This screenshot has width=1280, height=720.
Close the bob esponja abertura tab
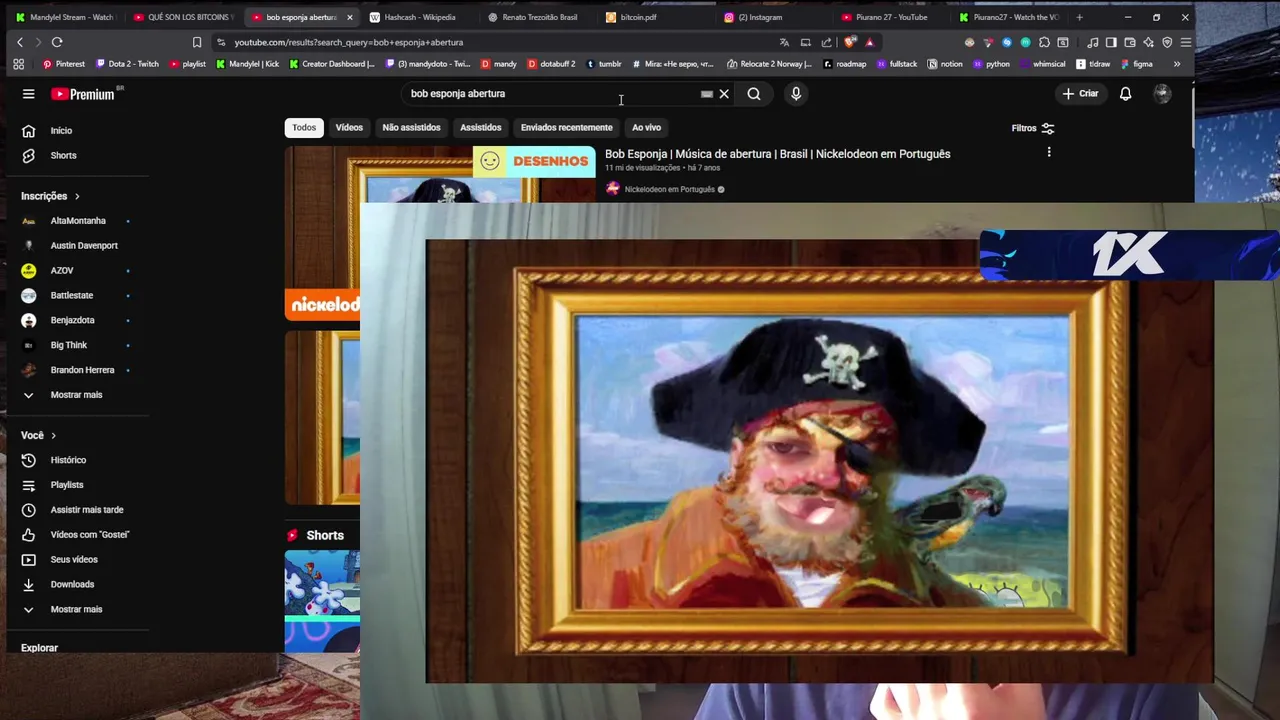pos(349,17)
